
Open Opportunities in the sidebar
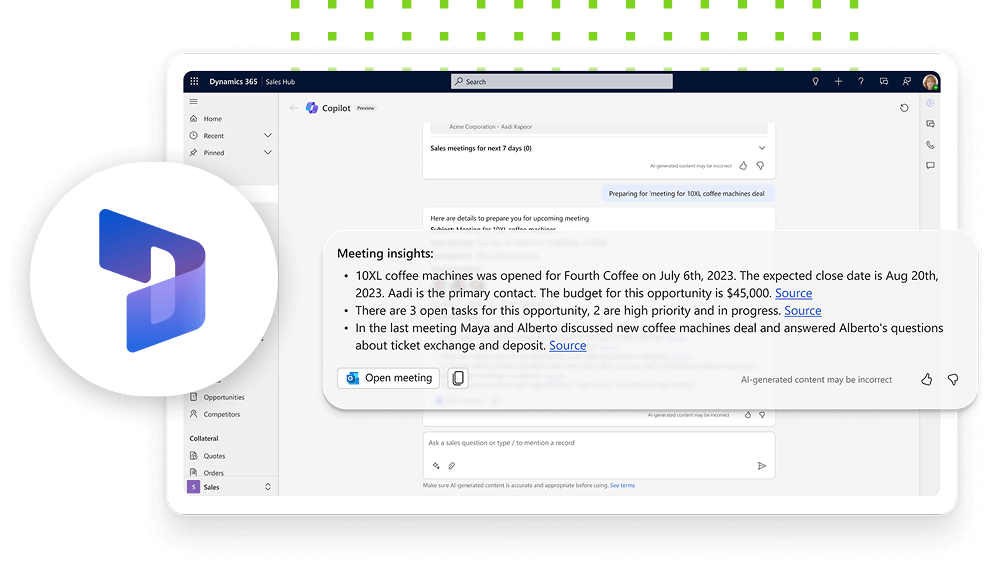pyautogui.click(x=224, y=398)
